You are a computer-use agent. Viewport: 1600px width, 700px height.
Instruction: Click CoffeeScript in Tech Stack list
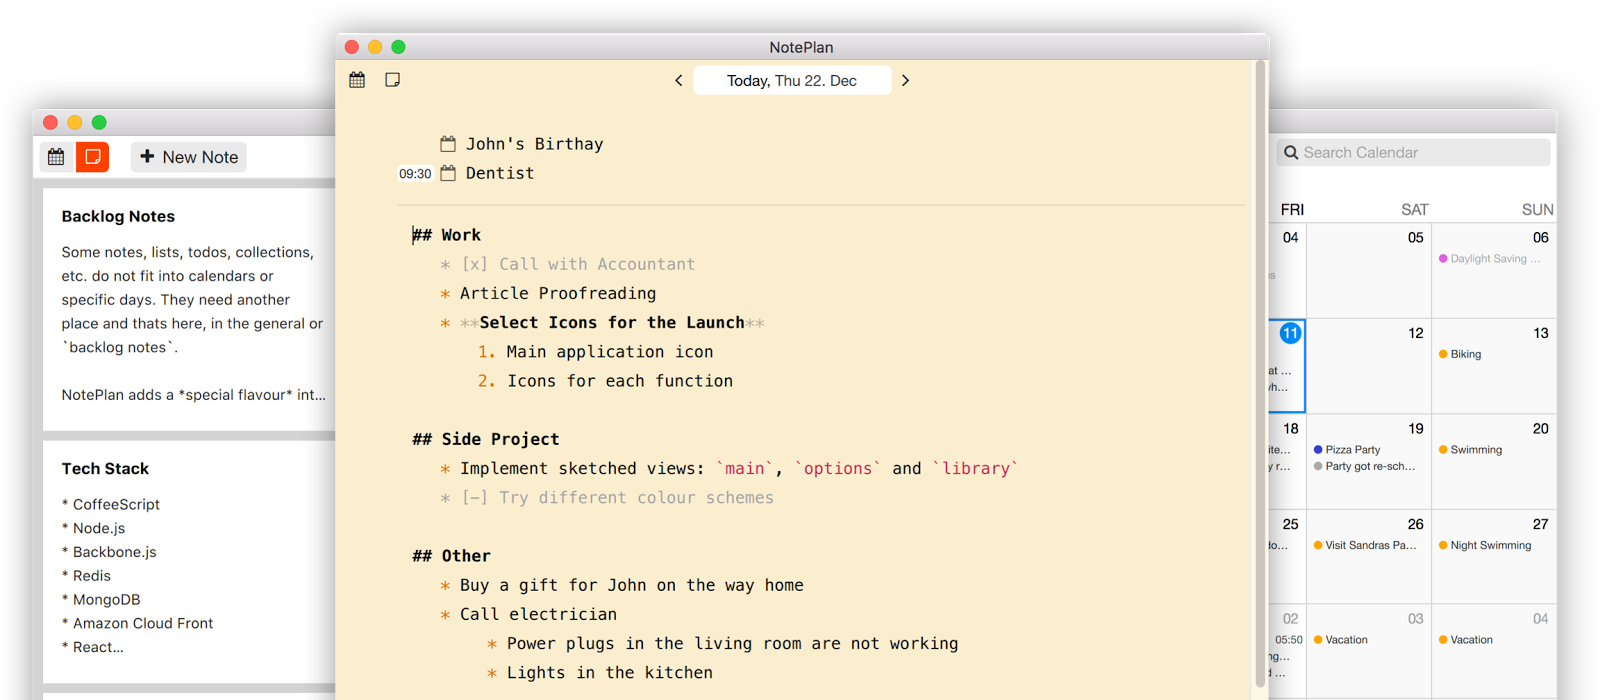116,505
